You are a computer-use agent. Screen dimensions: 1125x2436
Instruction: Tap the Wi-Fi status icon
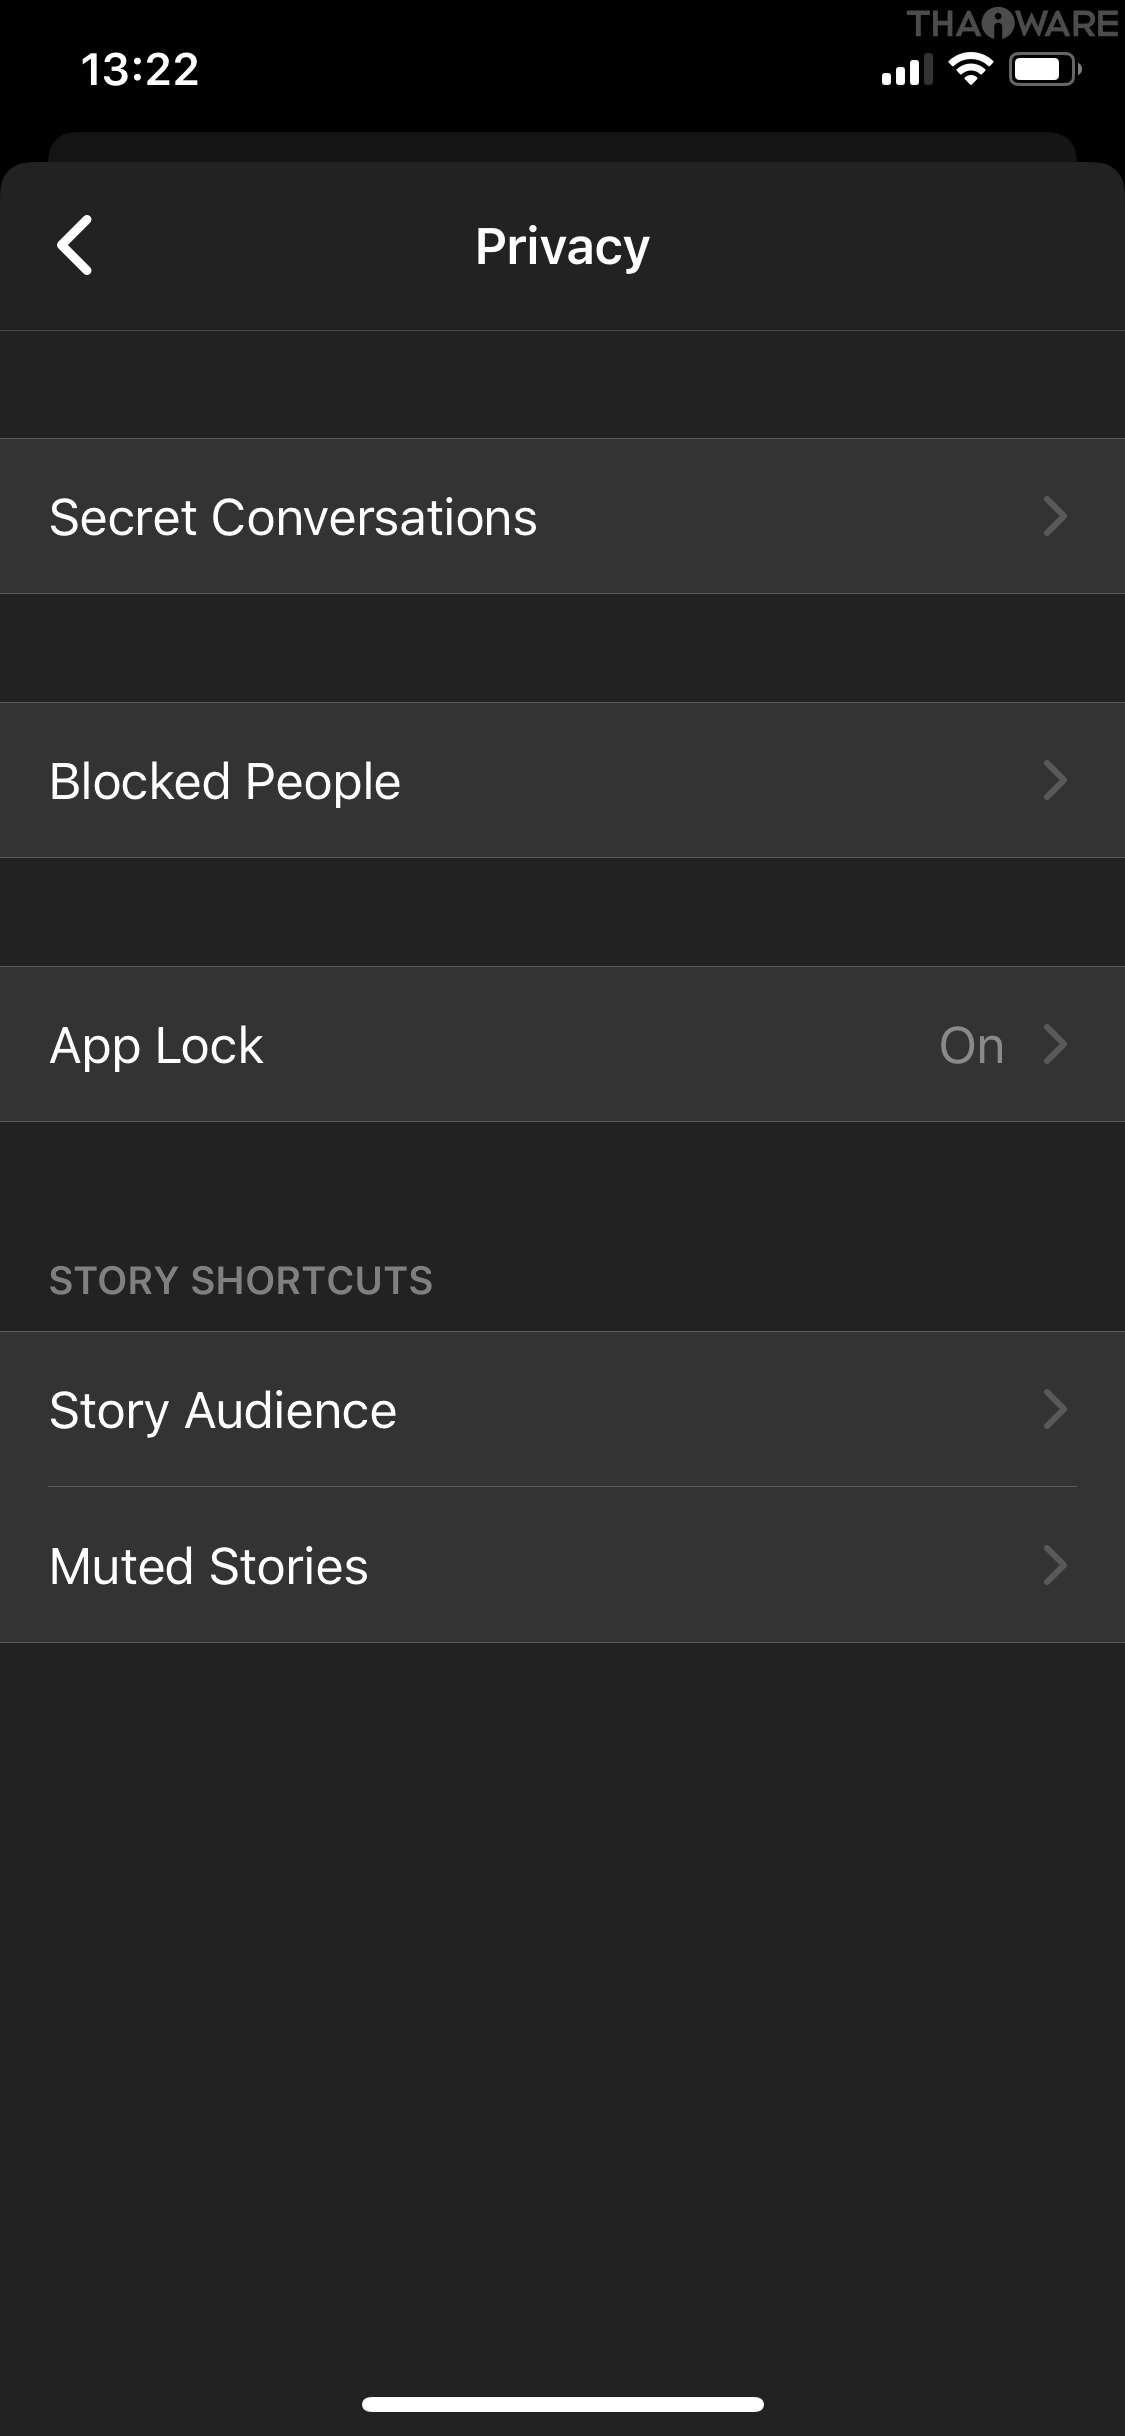pyautogui.click(x=970, y=69)
